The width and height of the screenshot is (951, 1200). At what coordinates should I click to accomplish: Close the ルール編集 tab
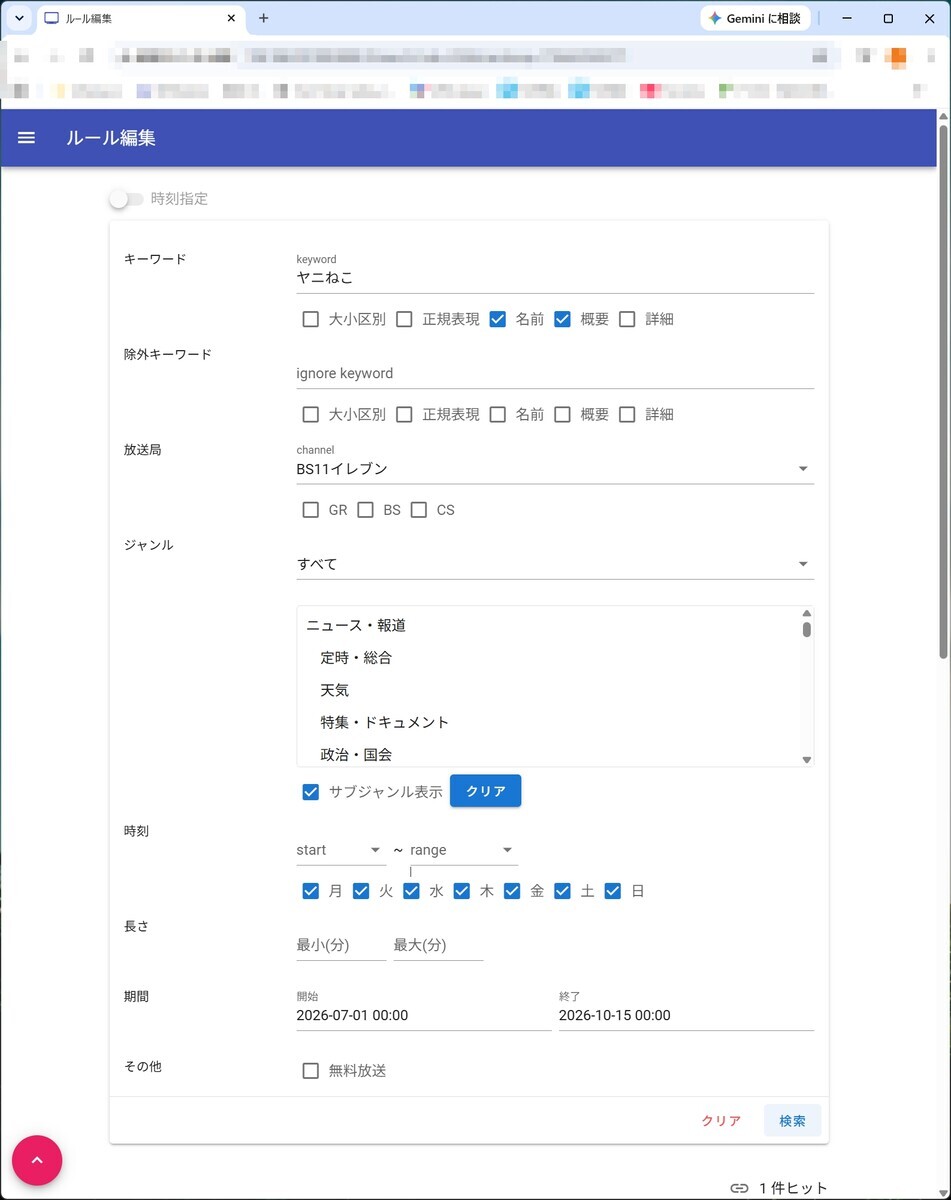click(231, 18)
